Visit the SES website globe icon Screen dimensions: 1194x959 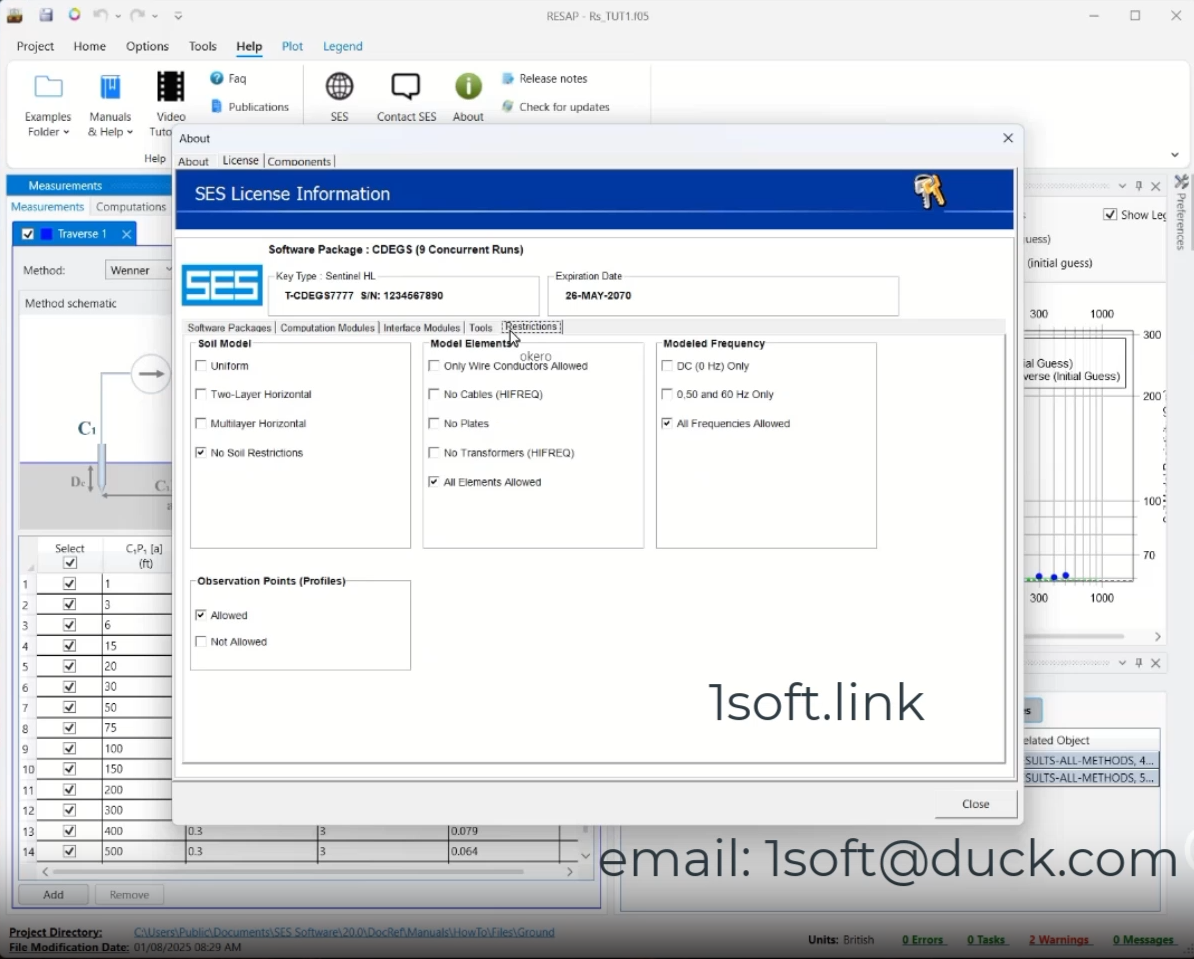(x=340, y=87)
